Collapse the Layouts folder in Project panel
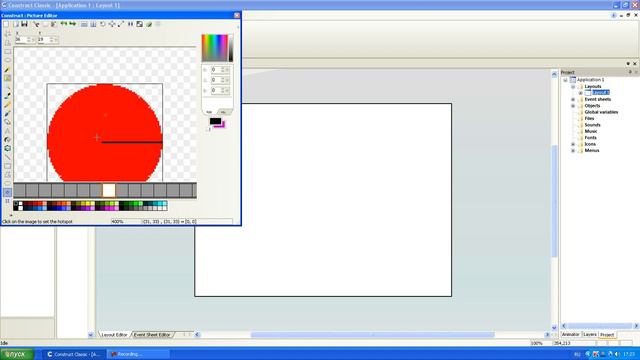 pyautogui.click(x=573, y=87)
